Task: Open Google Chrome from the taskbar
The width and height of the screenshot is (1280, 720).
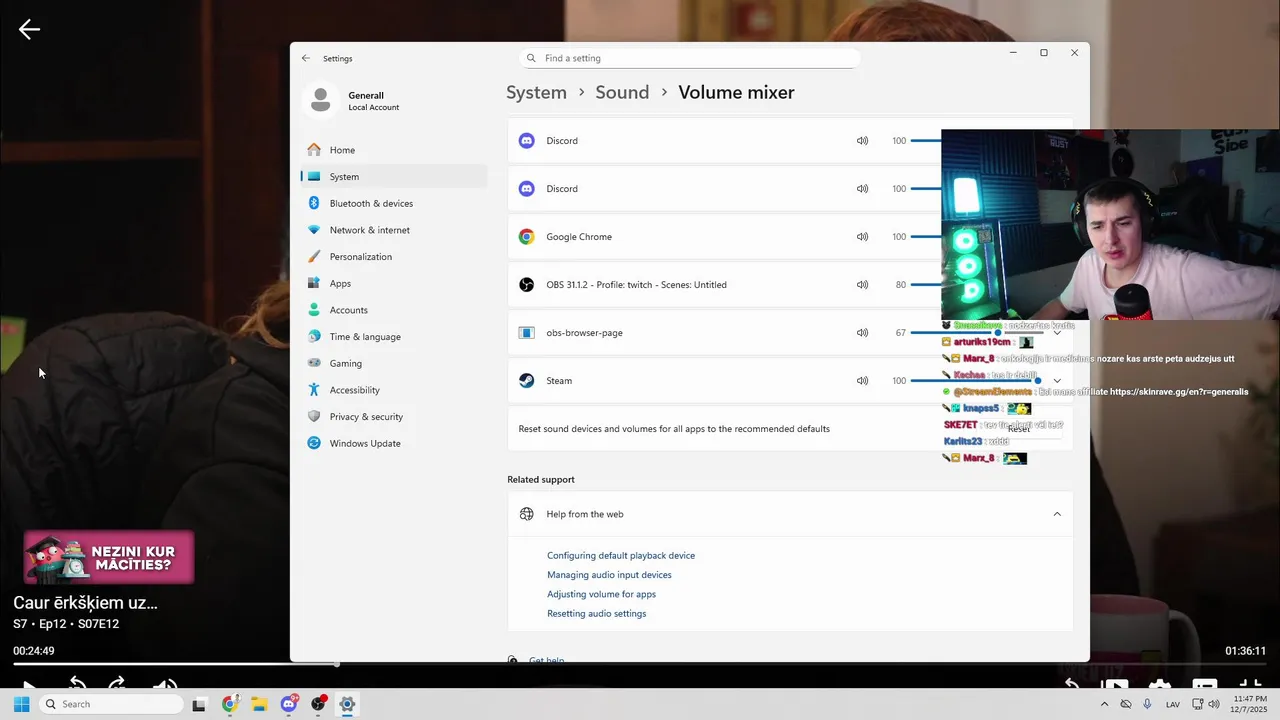Action: [x=229, y=705]
